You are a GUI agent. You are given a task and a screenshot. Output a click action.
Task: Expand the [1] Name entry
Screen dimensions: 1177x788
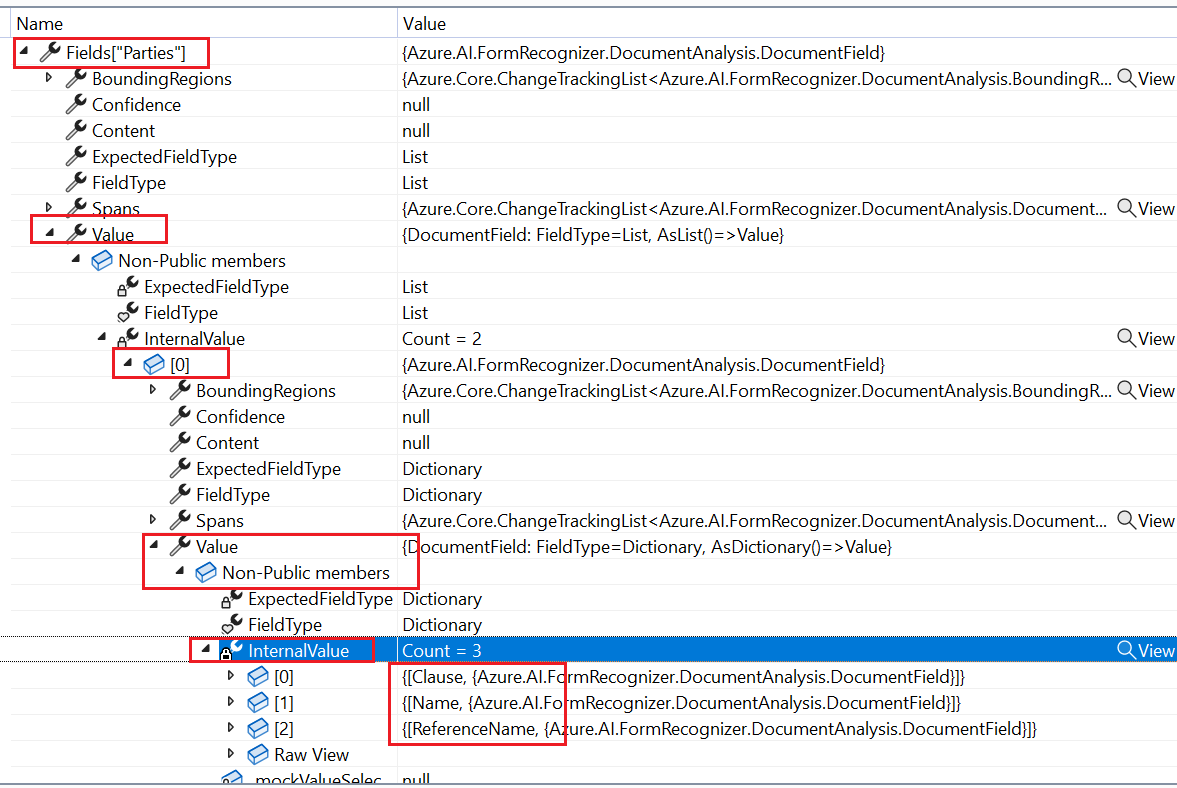(x=231, y=702)
